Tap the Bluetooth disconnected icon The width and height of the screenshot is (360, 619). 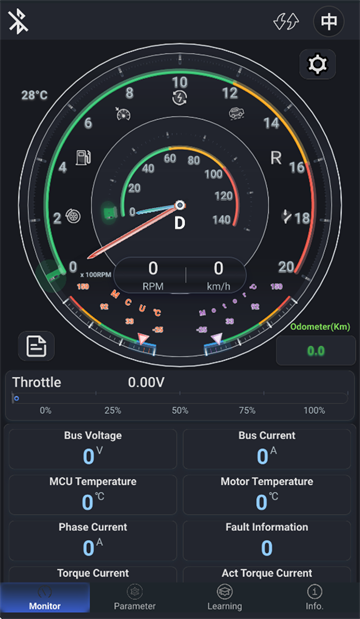coord(19,22)
